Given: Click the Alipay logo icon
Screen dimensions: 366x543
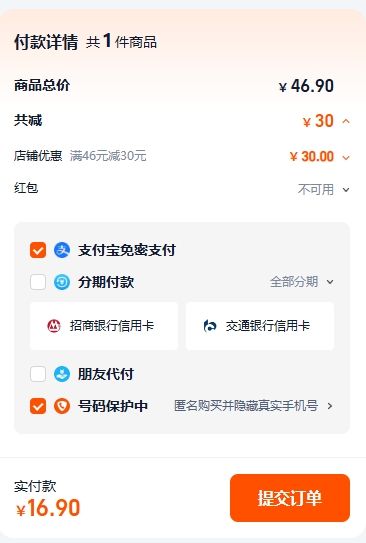Looking at the screenshot, I should pyautogui.click(x=62, y=250).
